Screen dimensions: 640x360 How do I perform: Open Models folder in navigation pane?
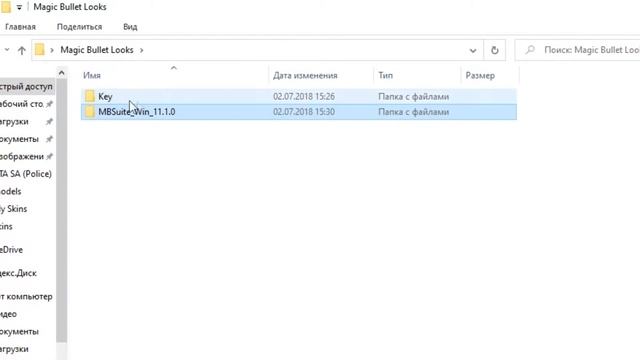click(11, 191)
